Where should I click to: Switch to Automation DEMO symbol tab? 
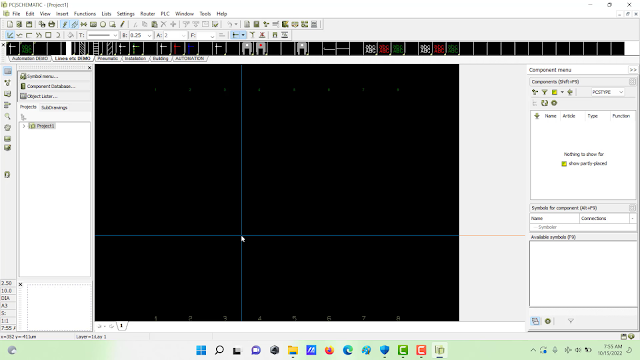tap(29, 58)
